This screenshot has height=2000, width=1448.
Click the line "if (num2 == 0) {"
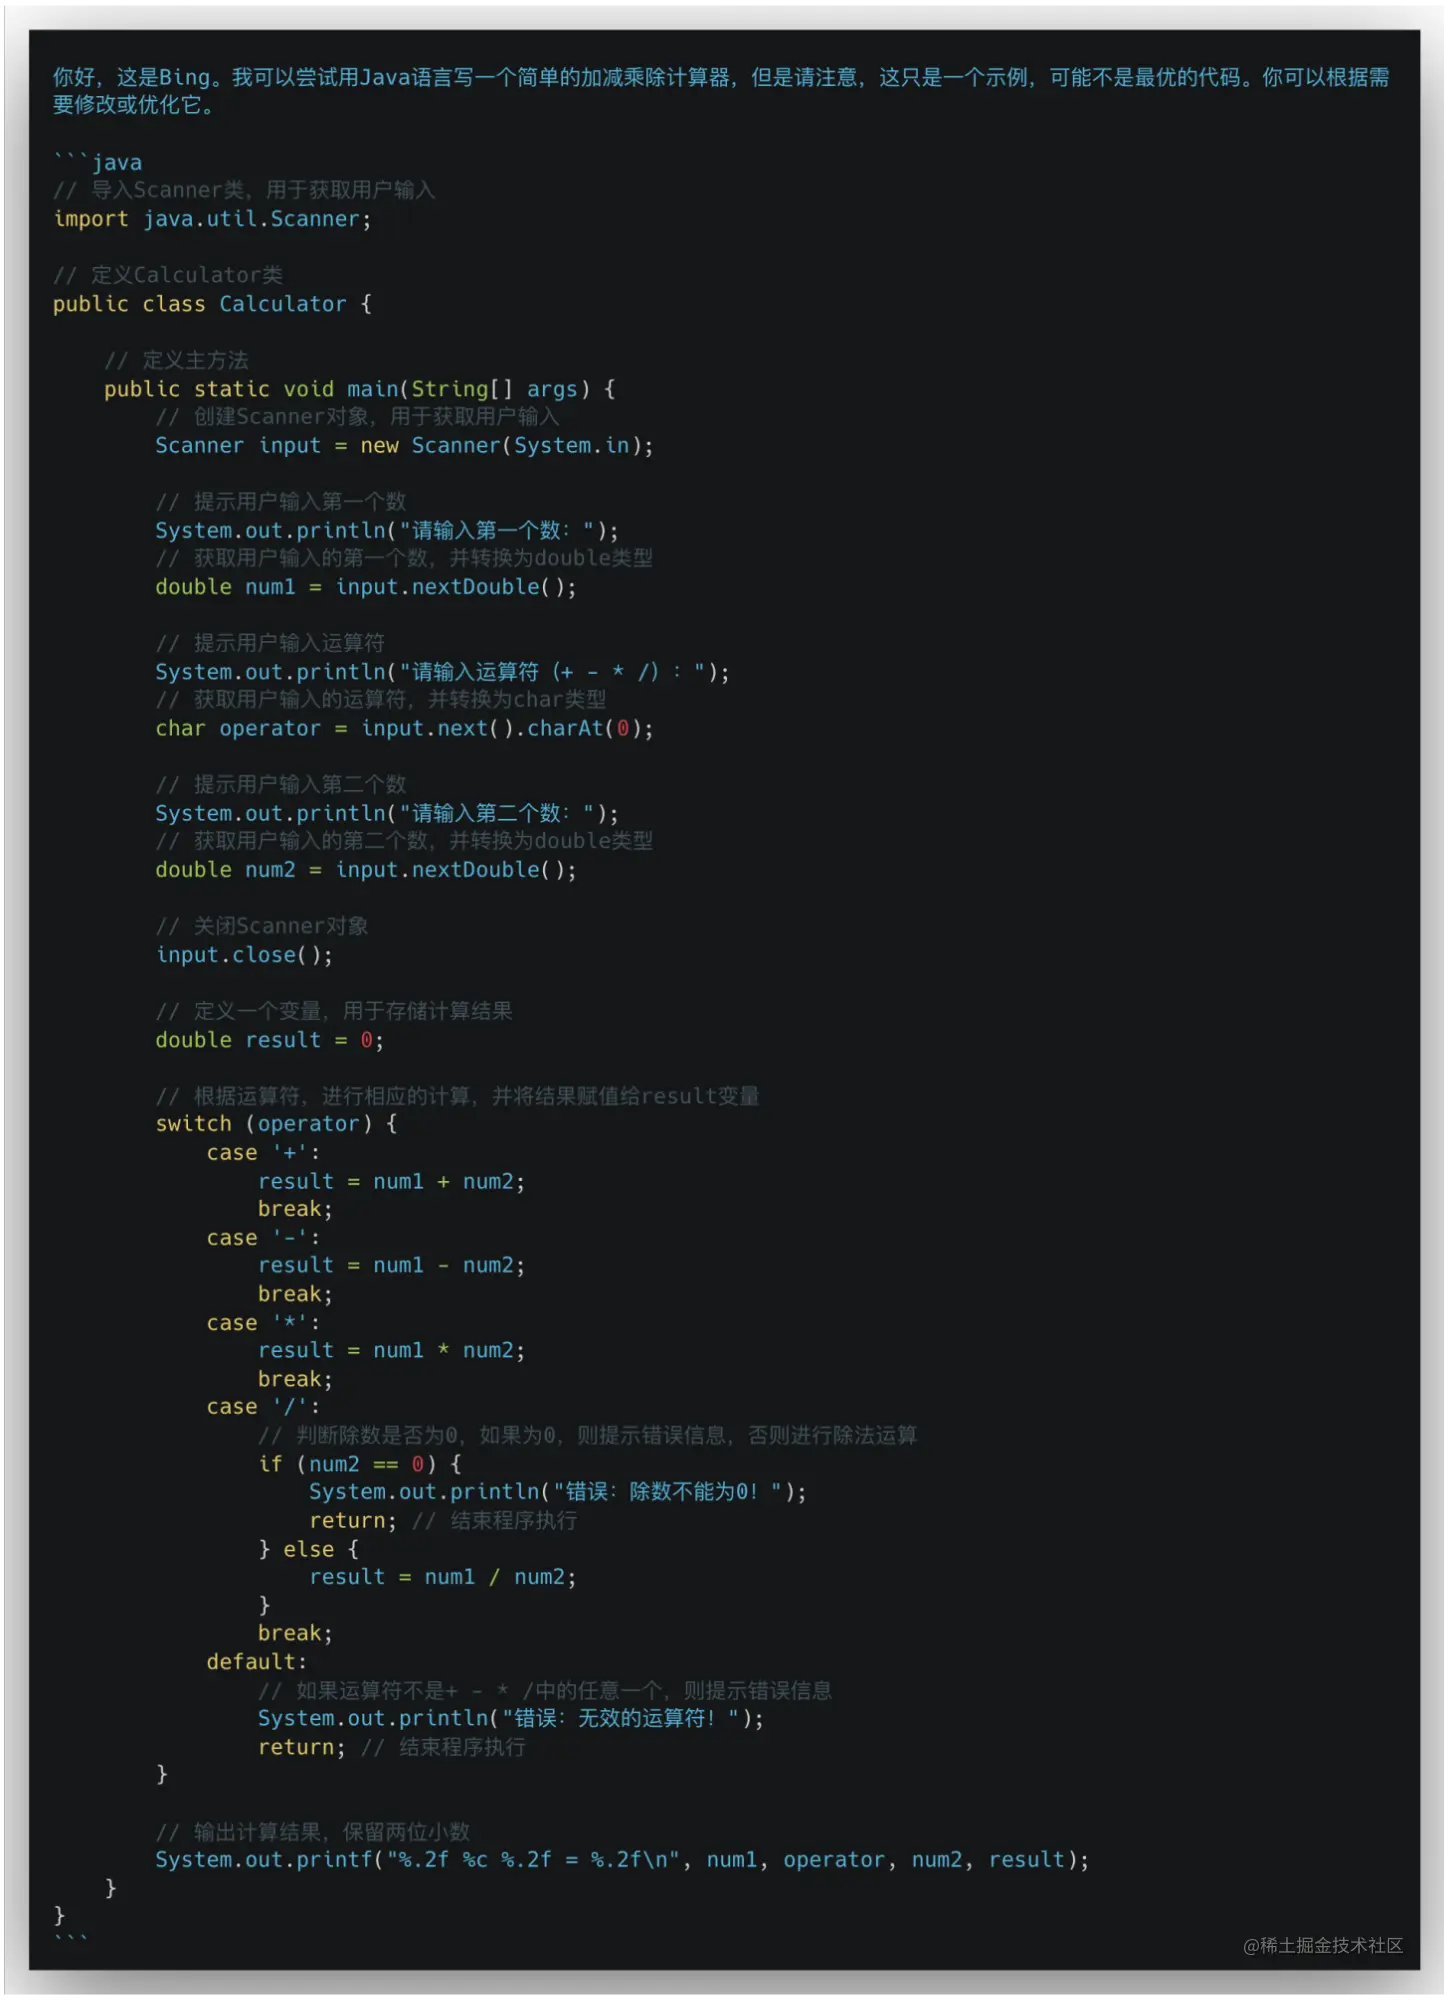click(360, 1464)
